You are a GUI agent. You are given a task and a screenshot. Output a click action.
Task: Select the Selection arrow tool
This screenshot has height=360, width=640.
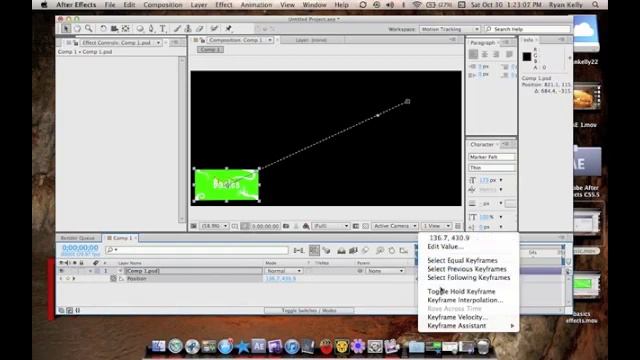click(x=65, y=29)
